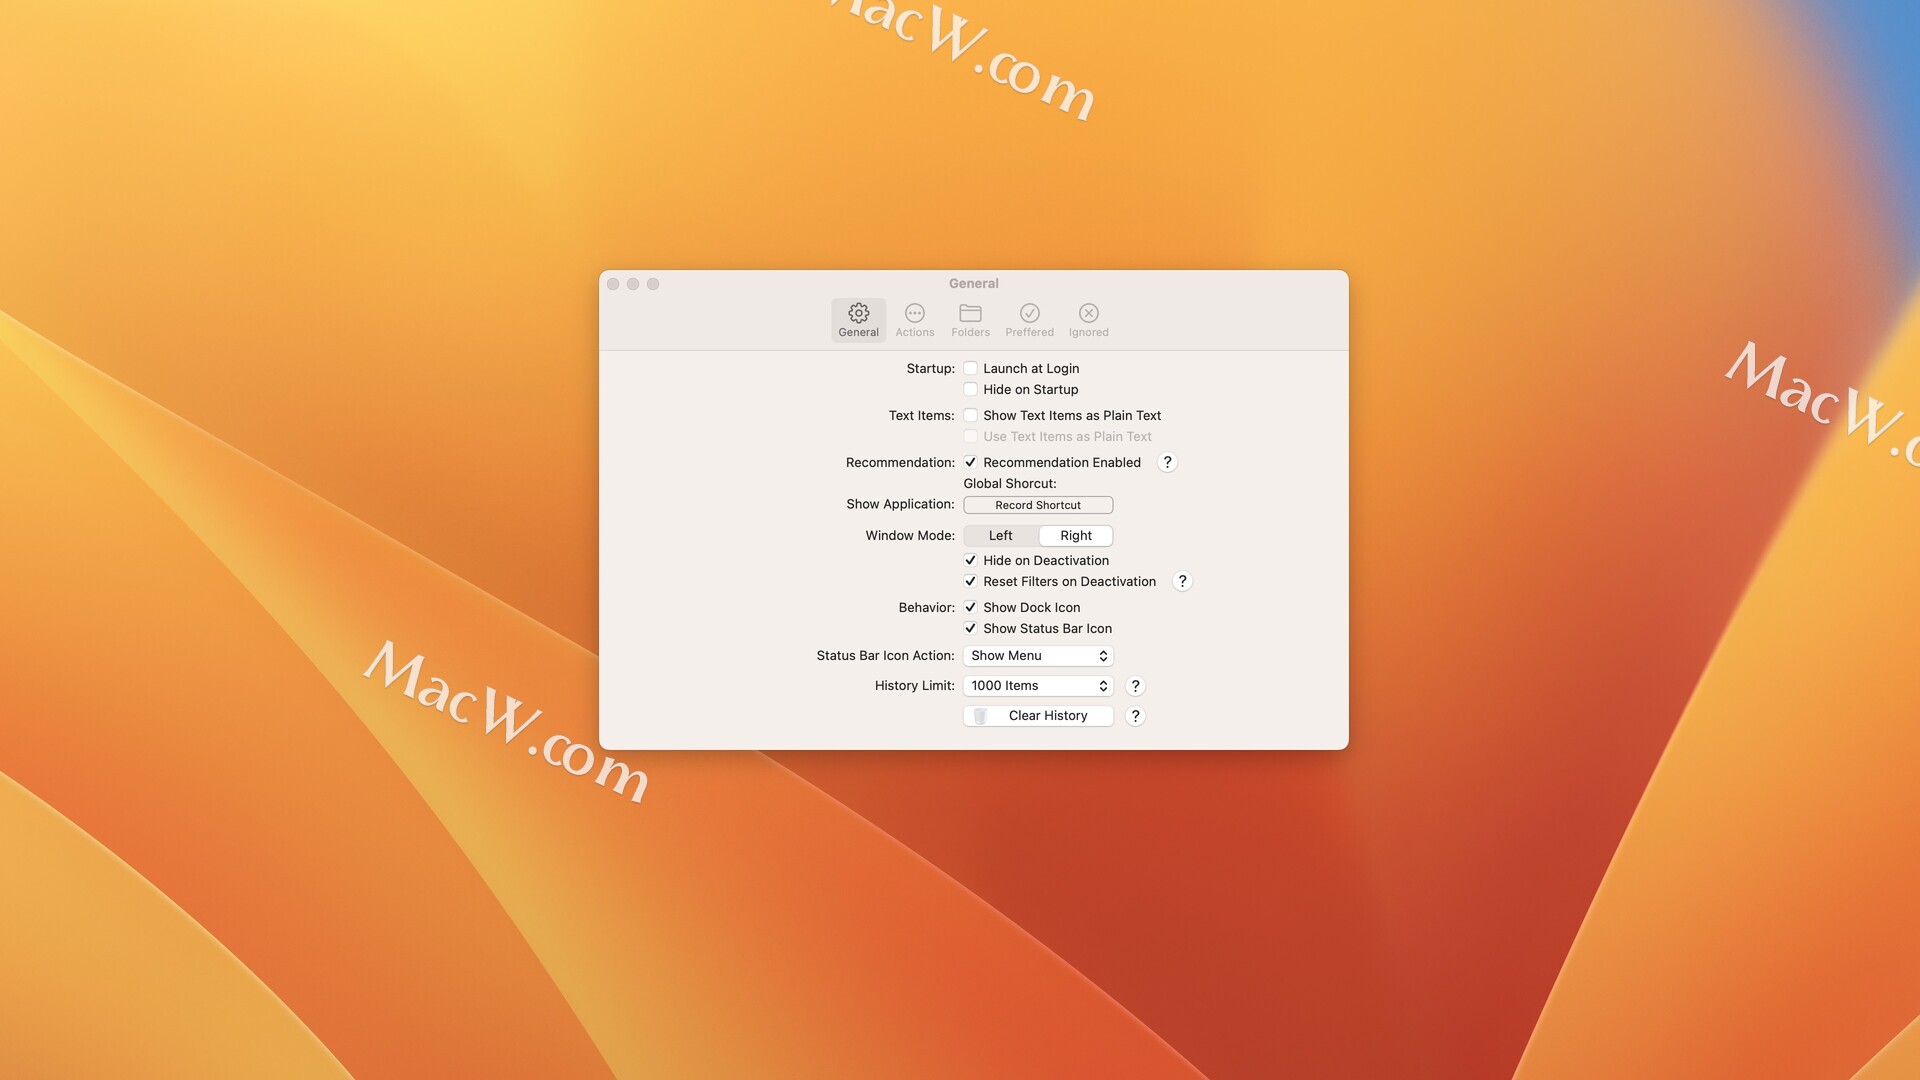Image resolution: width=1920 pixels, height=1080 pixels.
Task: Click the Record Shortcut button
Action: click(x=1038, y=505)
